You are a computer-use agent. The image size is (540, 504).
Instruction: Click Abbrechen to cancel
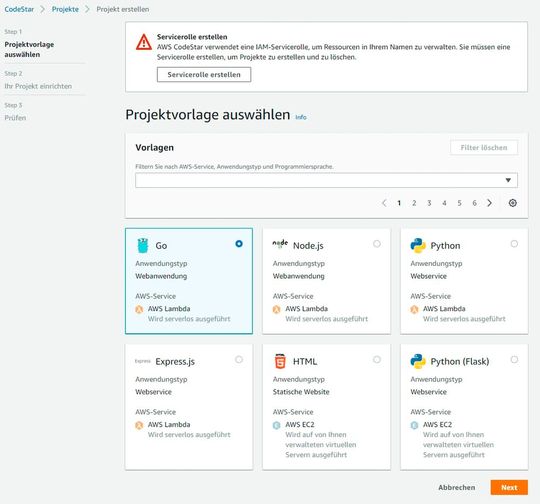tap(456, 487)
